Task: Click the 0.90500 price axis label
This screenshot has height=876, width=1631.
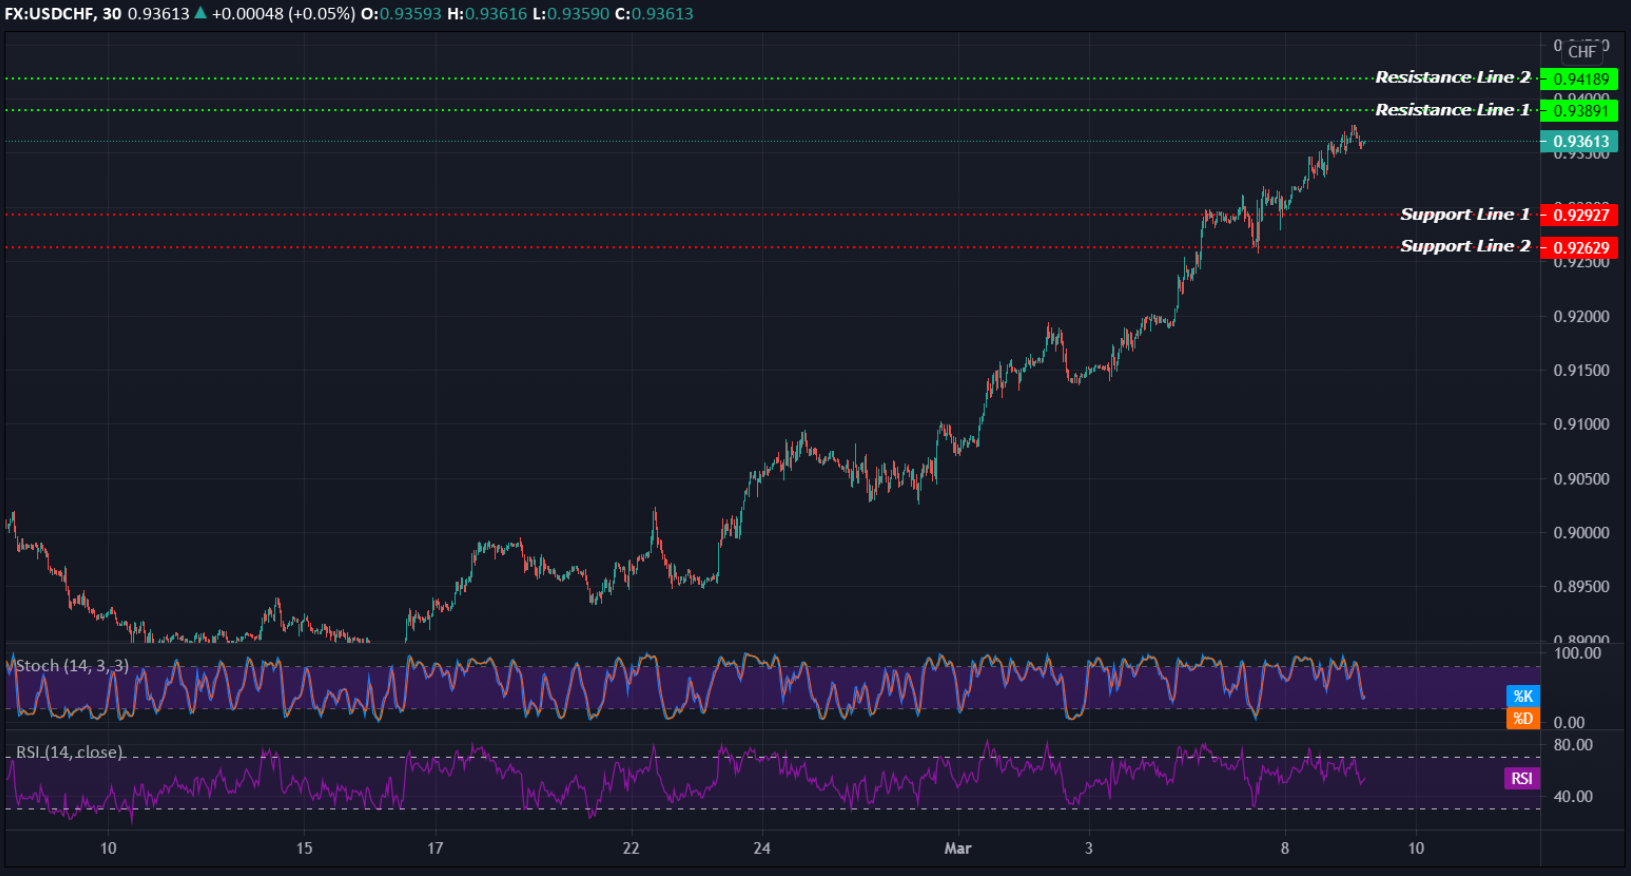Action: coord(1581,479)
